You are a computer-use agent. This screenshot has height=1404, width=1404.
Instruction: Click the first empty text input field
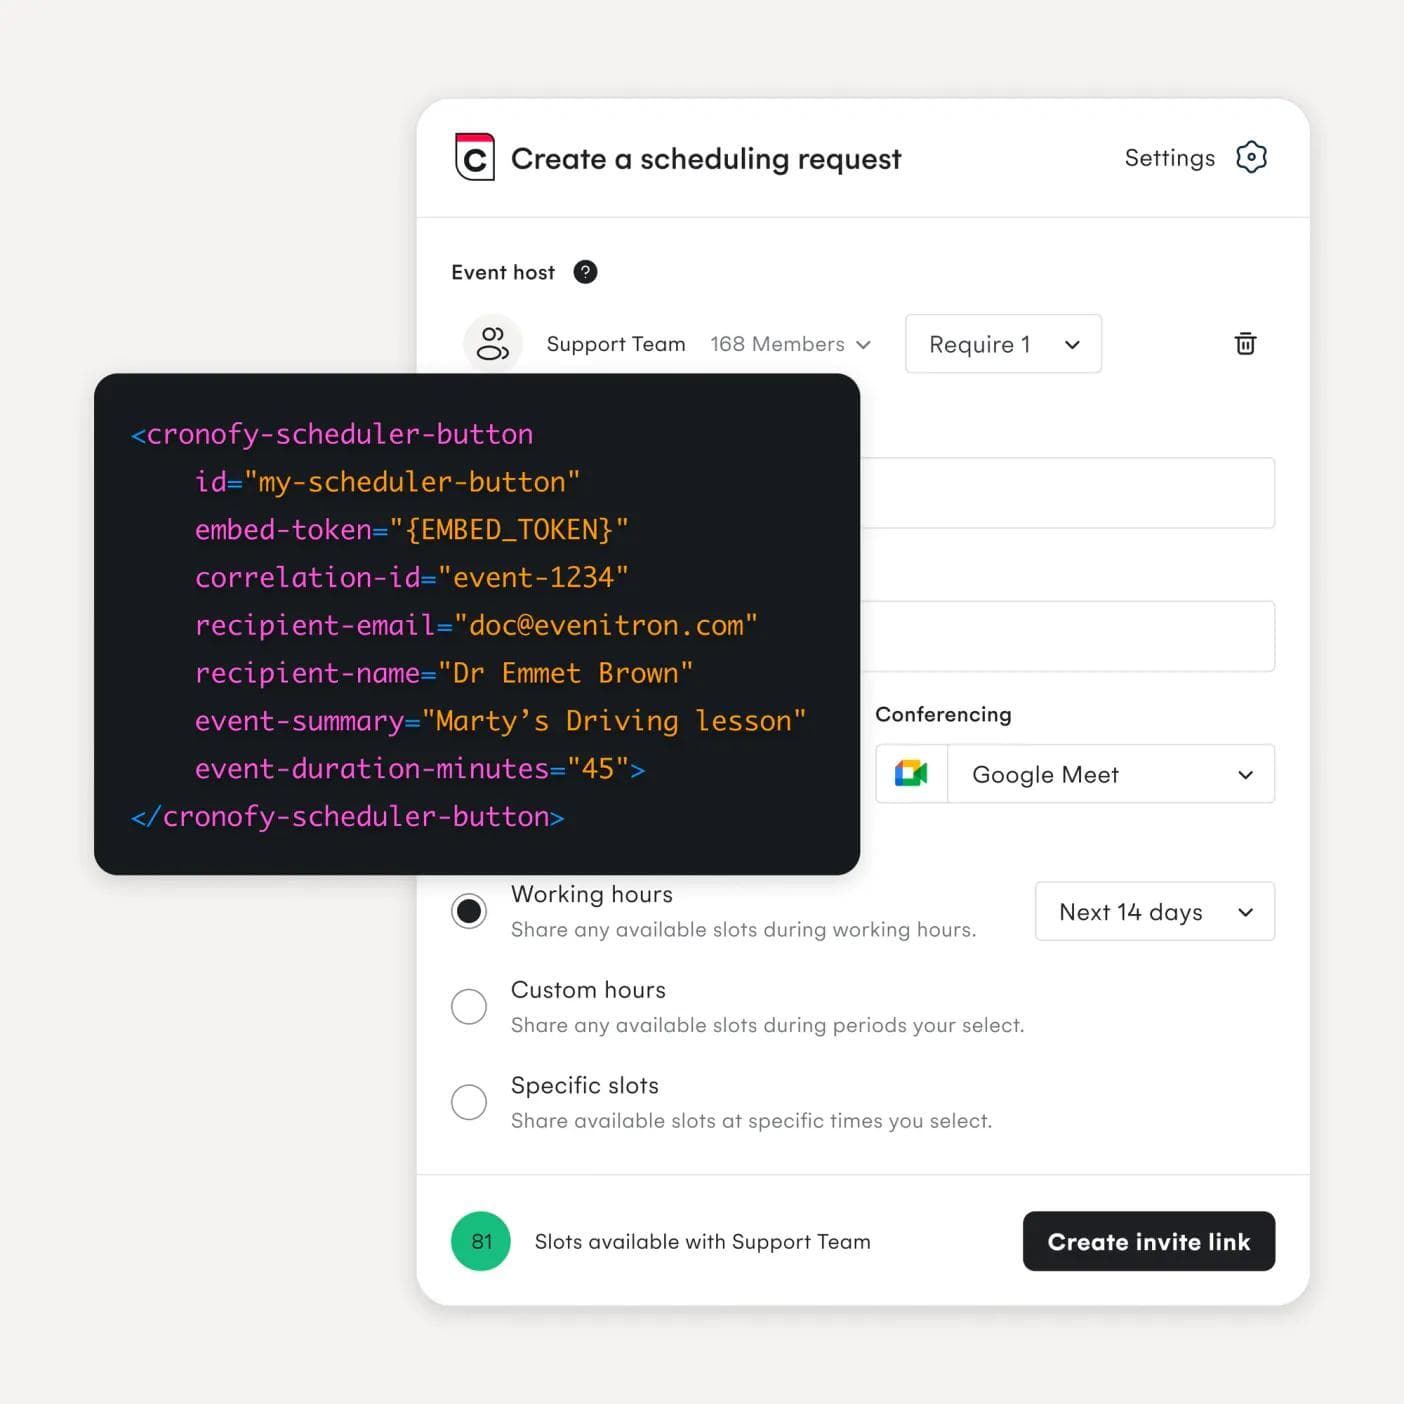pyautogui.click(x=1066, y=493)
